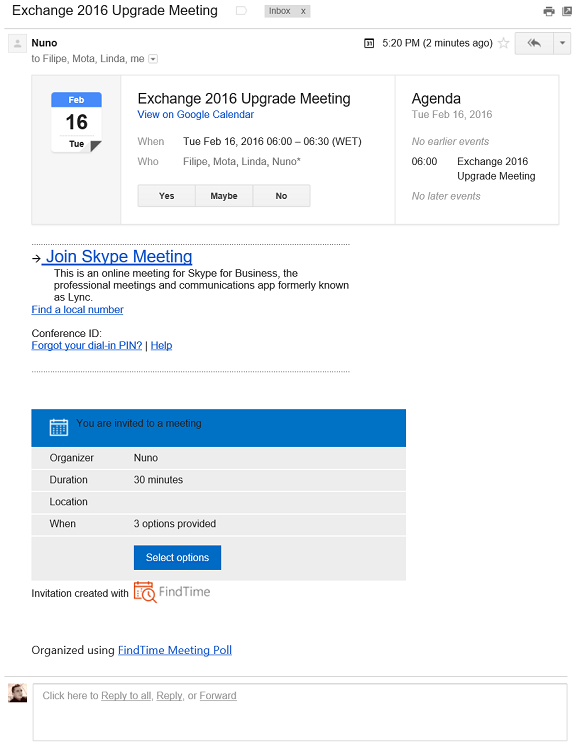Show recipient details dropdown arrow
This screenshot has height=745, width=575.
point(153,59)
